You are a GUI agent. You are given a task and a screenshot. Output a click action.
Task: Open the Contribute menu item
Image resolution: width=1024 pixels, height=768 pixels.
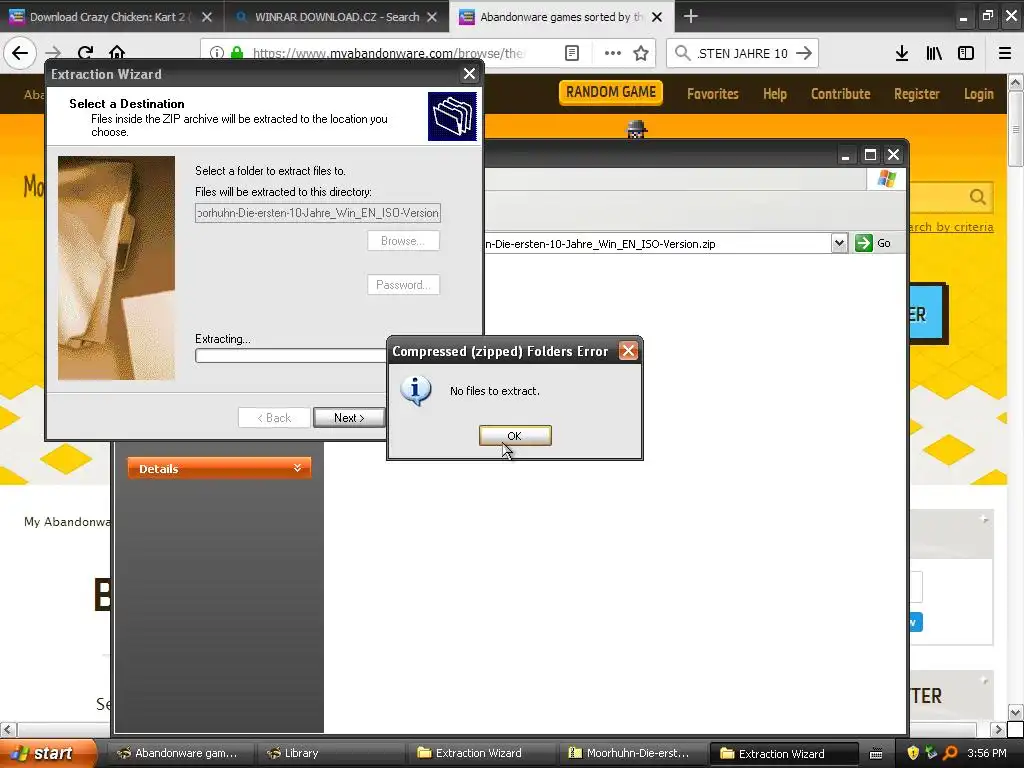coord(840,94)
